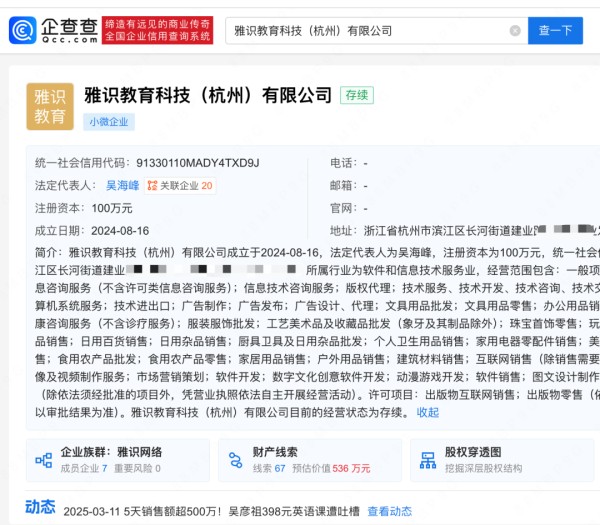The height and width of the screenshot is (525, 600).
Task: Click the news headline about 吴彦祖398元英语课
Action: 212,511
